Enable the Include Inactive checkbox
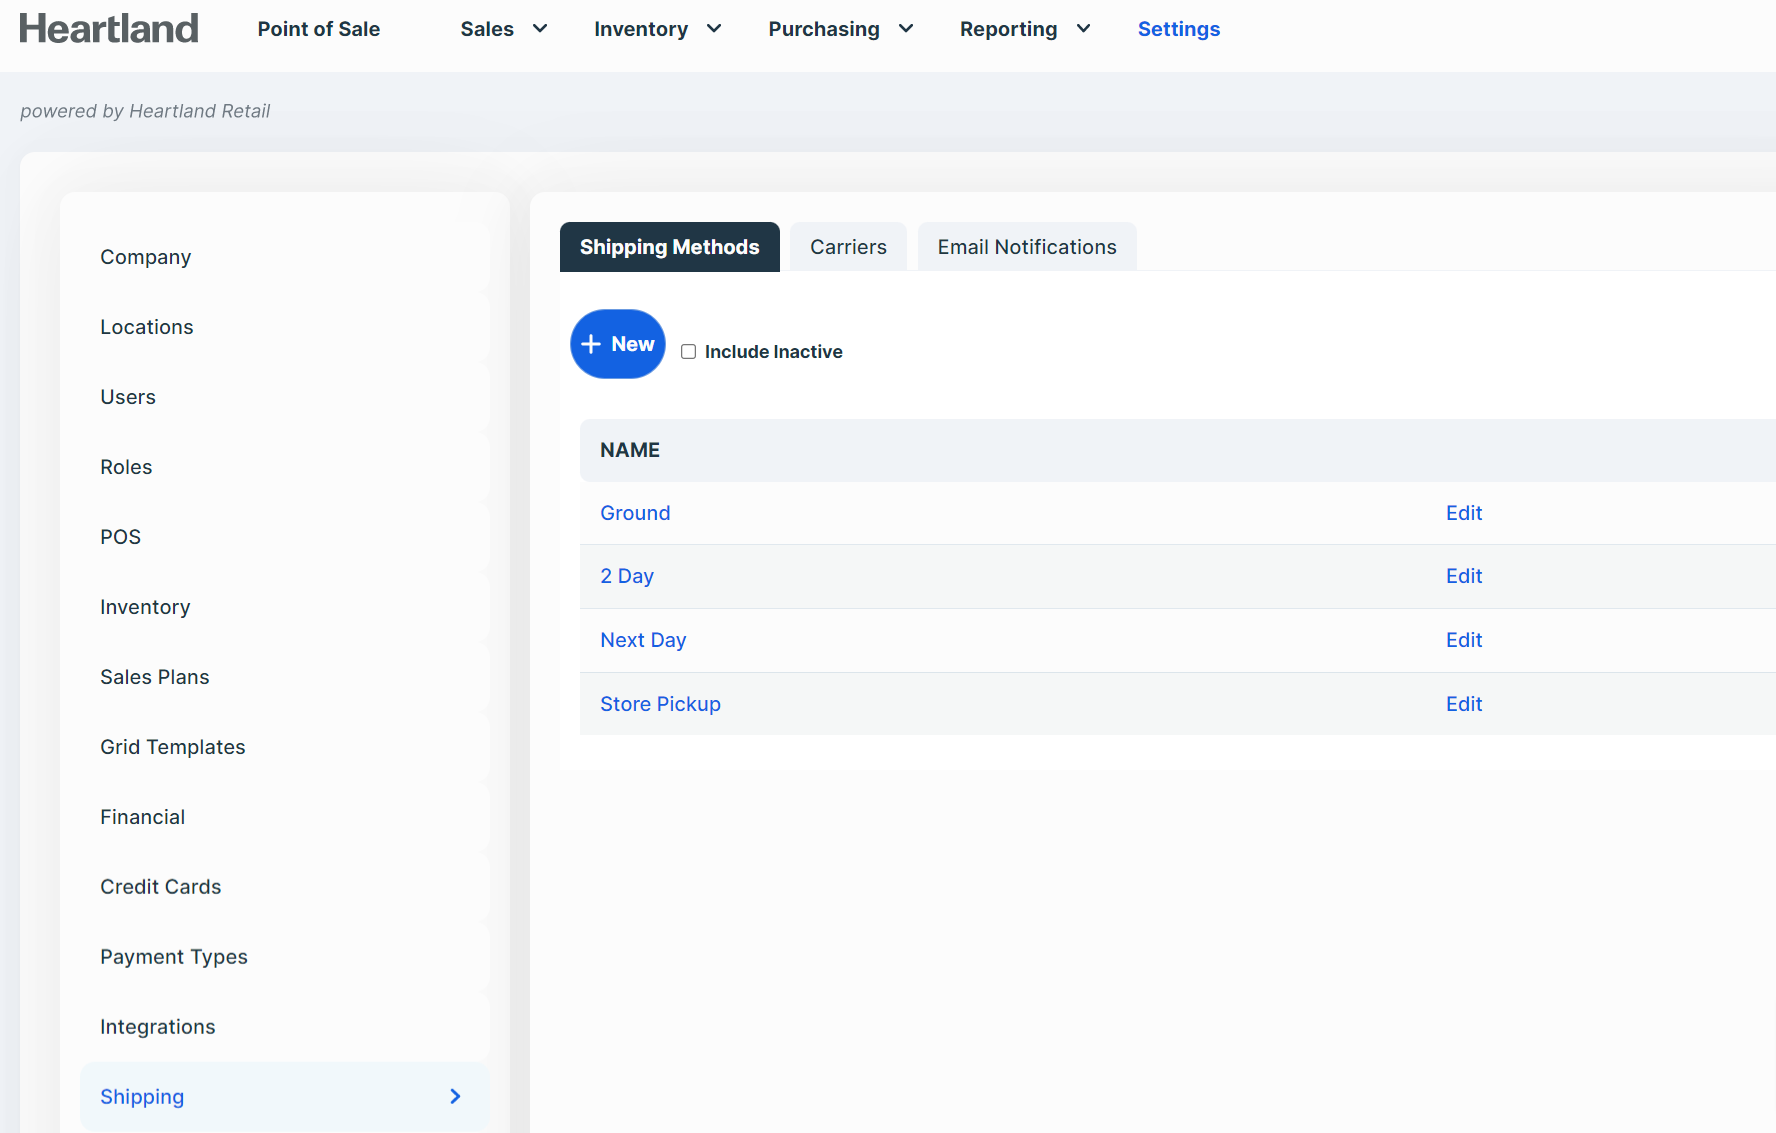Image resolution: width=1776 pixels, height=1133 pixels. (688, 352)
